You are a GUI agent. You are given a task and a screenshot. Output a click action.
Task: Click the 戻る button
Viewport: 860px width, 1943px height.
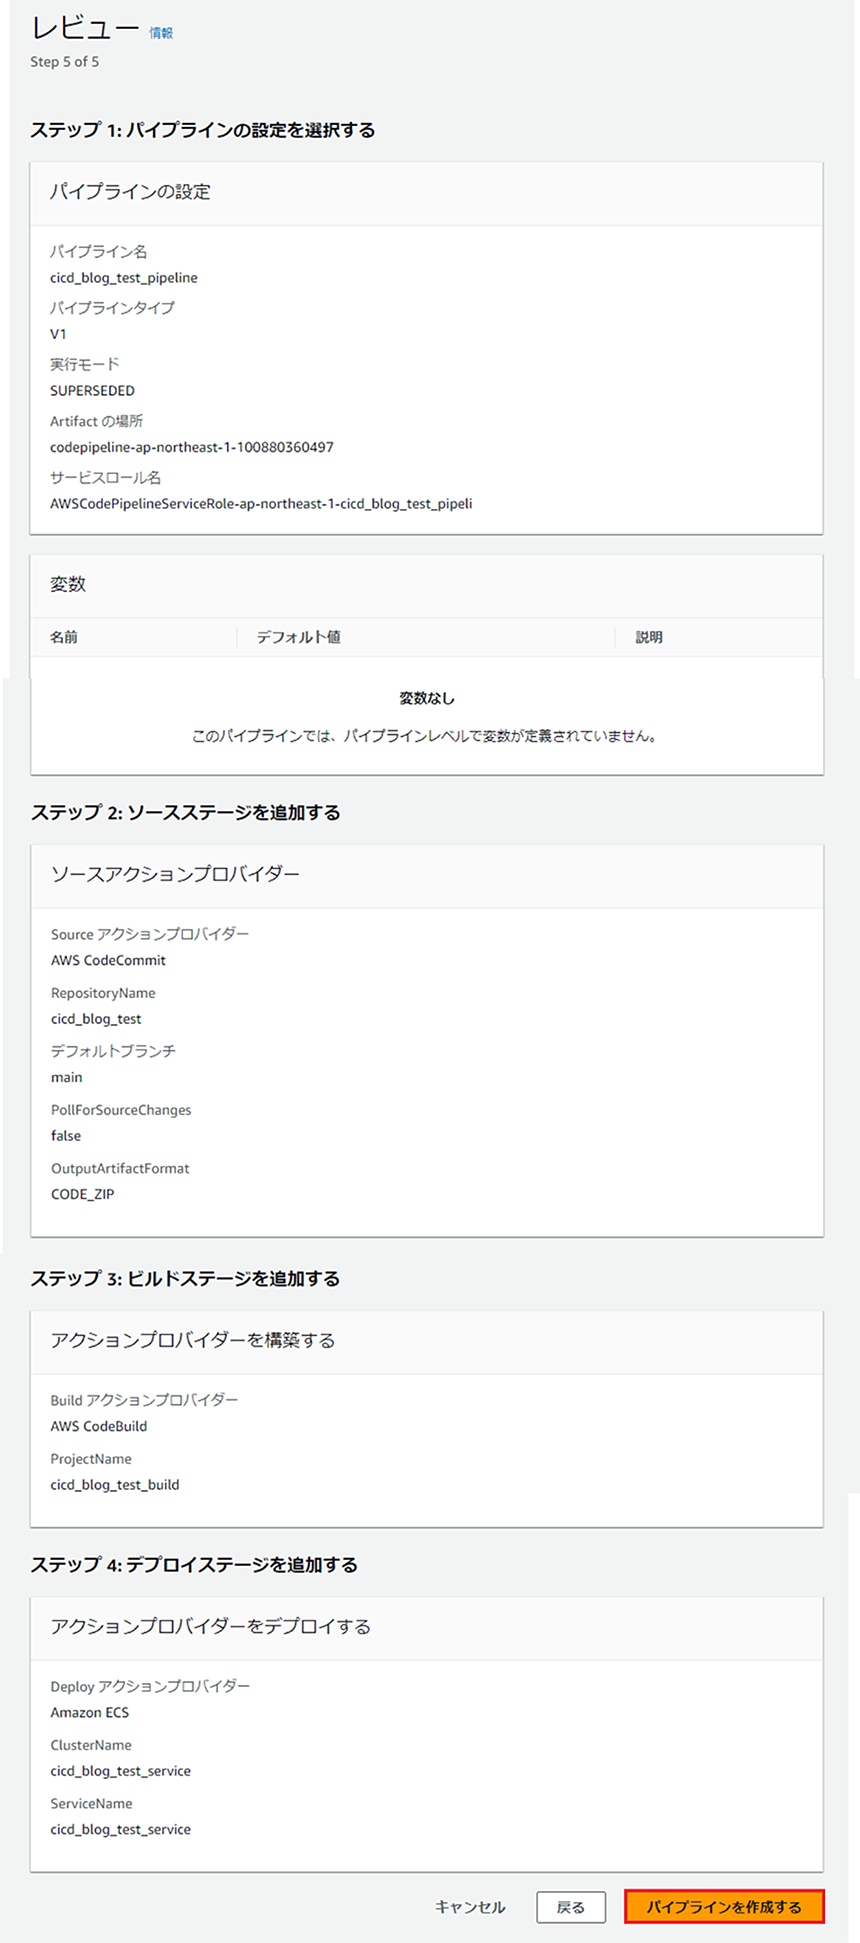pyautogui.click(x=571, y=1907)
